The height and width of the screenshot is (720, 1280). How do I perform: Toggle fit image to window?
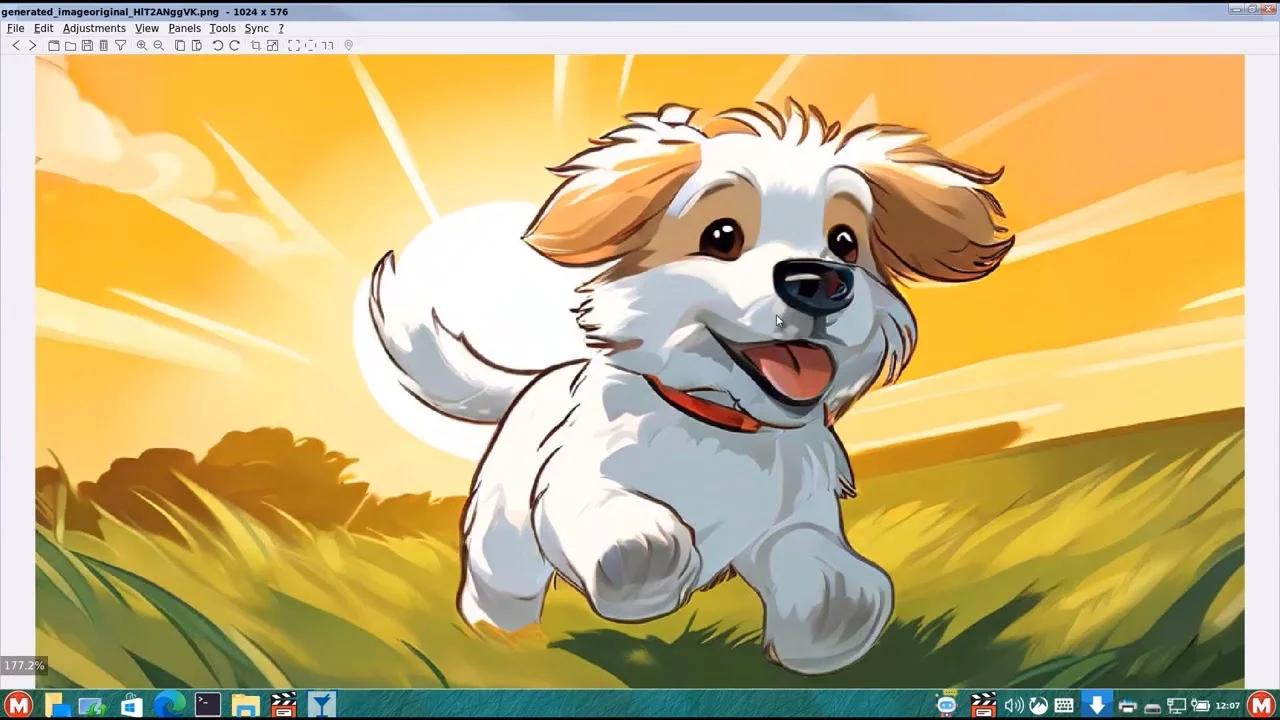(292, 45)
